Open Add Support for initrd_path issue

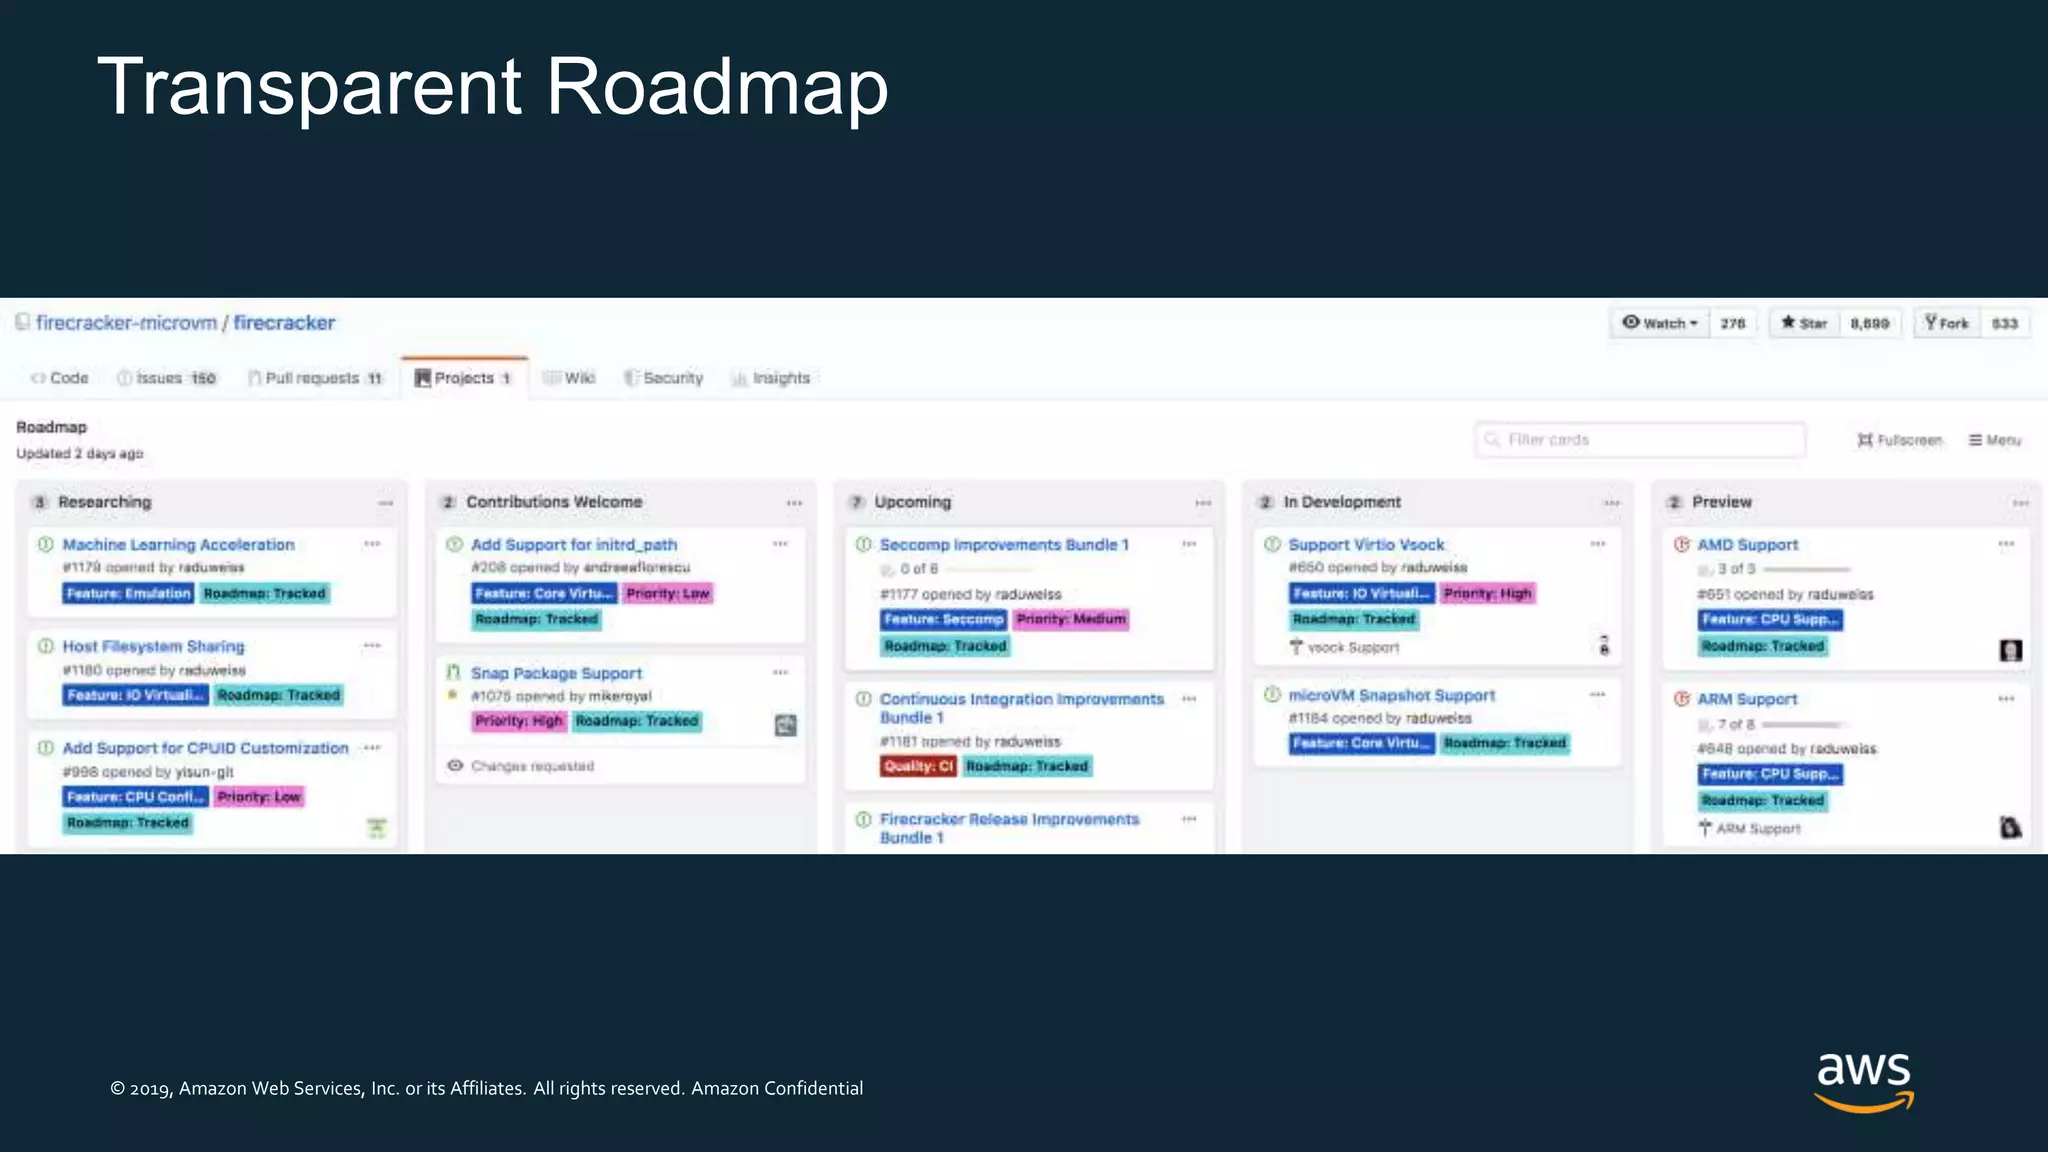574,545
